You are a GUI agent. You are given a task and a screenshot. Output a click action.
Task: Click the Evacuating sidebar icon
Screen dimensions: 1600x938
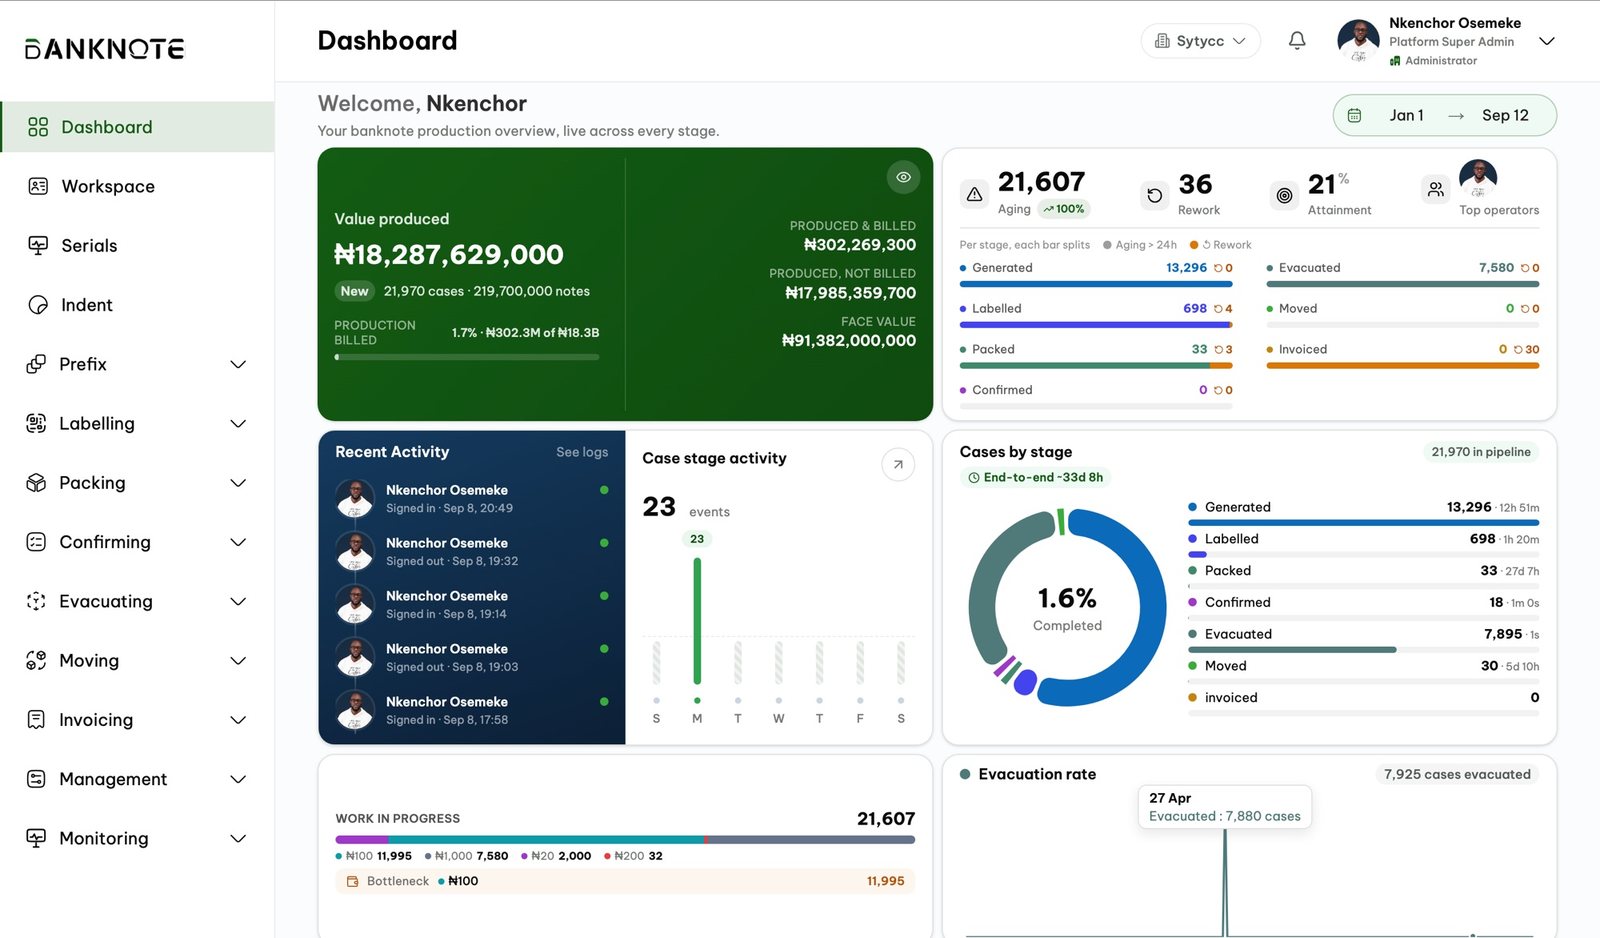coord(36,601)
